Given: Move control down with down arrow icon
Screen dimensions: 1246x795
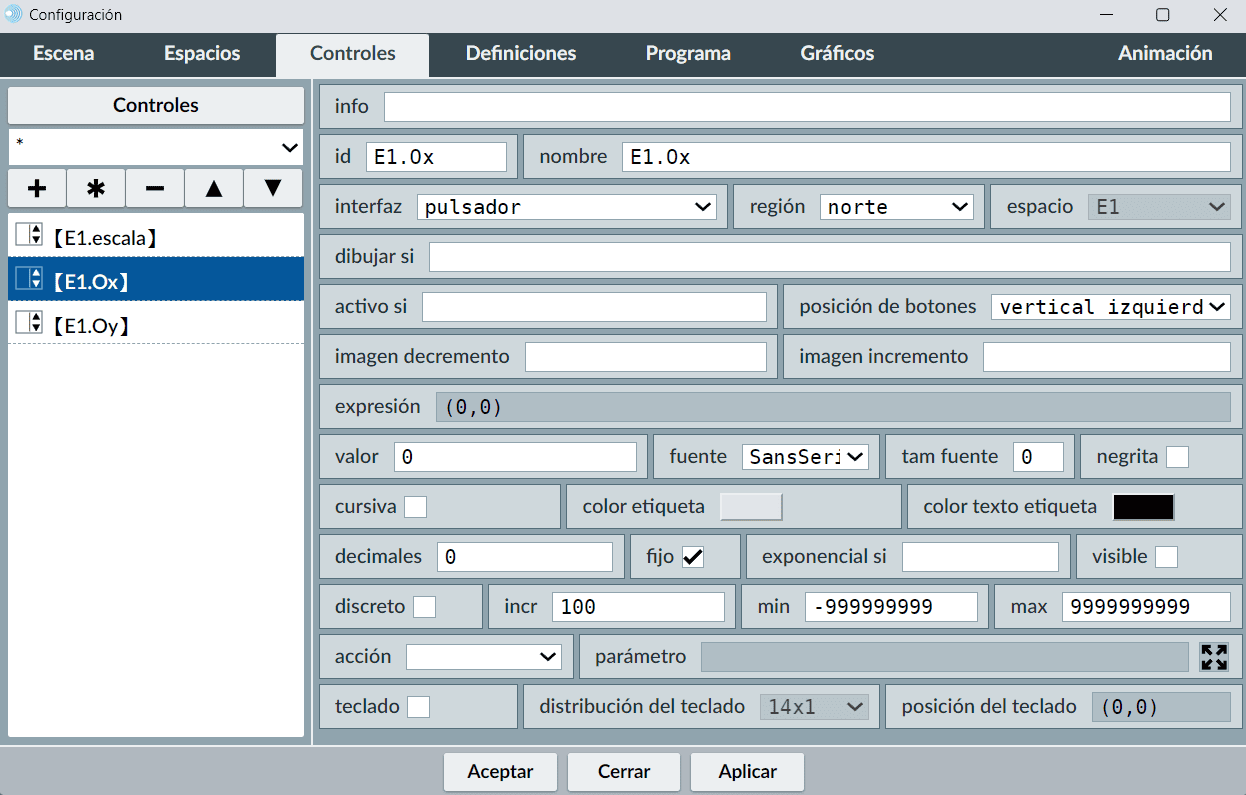Looking at the screenshot, I should [273, 188].
